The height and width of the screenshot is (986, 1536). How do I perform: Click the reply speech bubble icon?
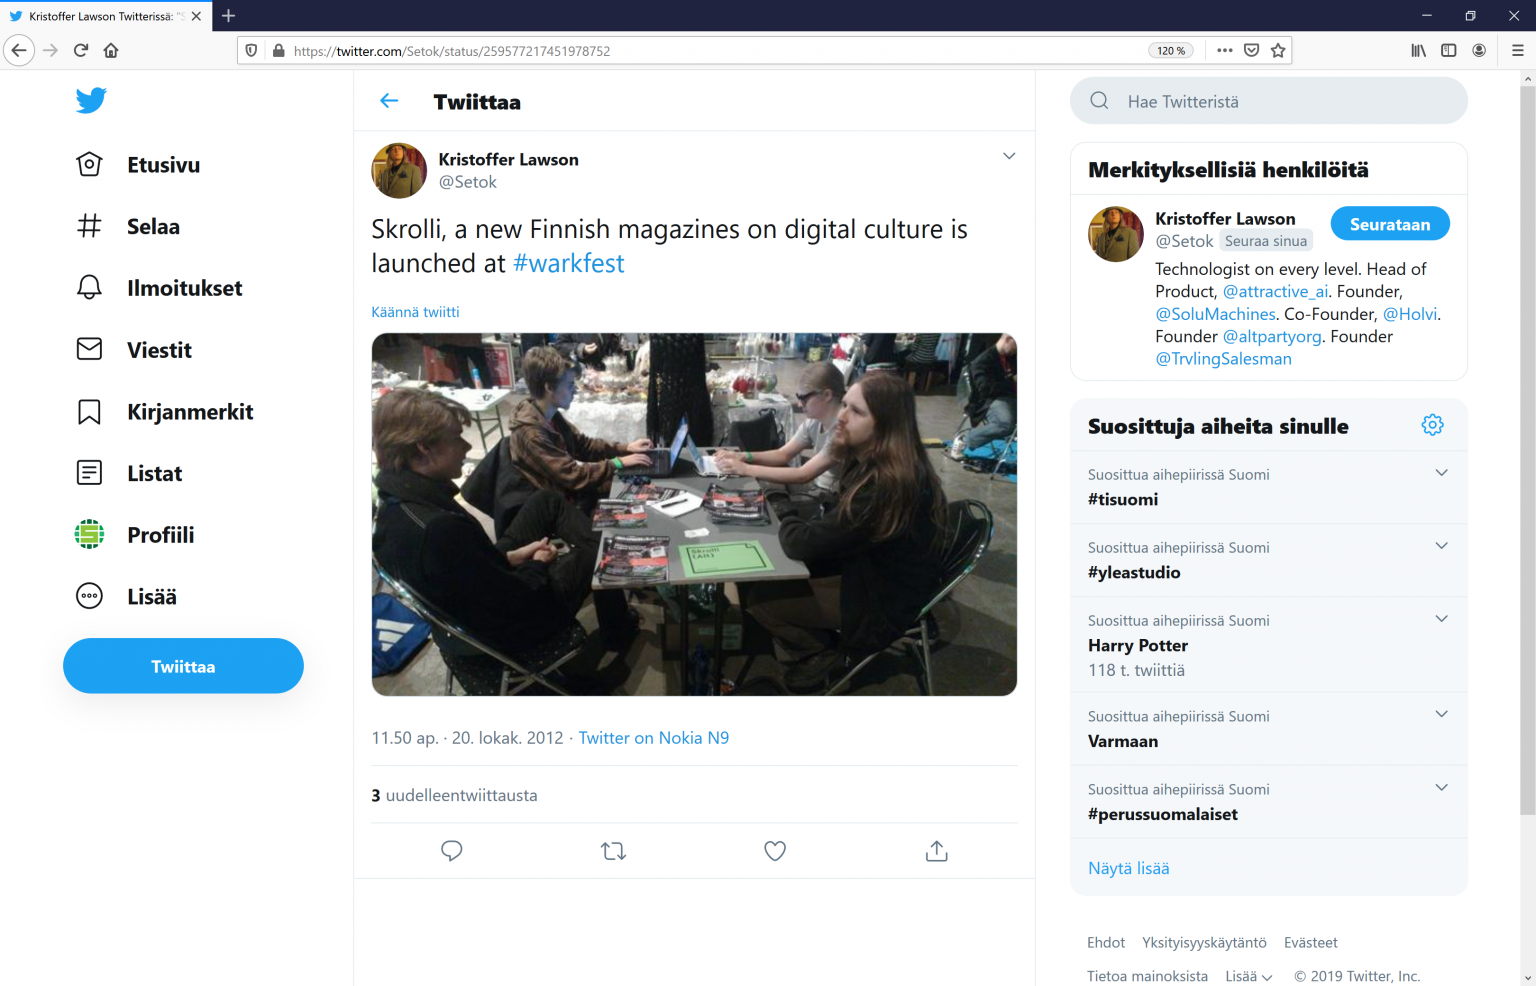click(452, 851)
